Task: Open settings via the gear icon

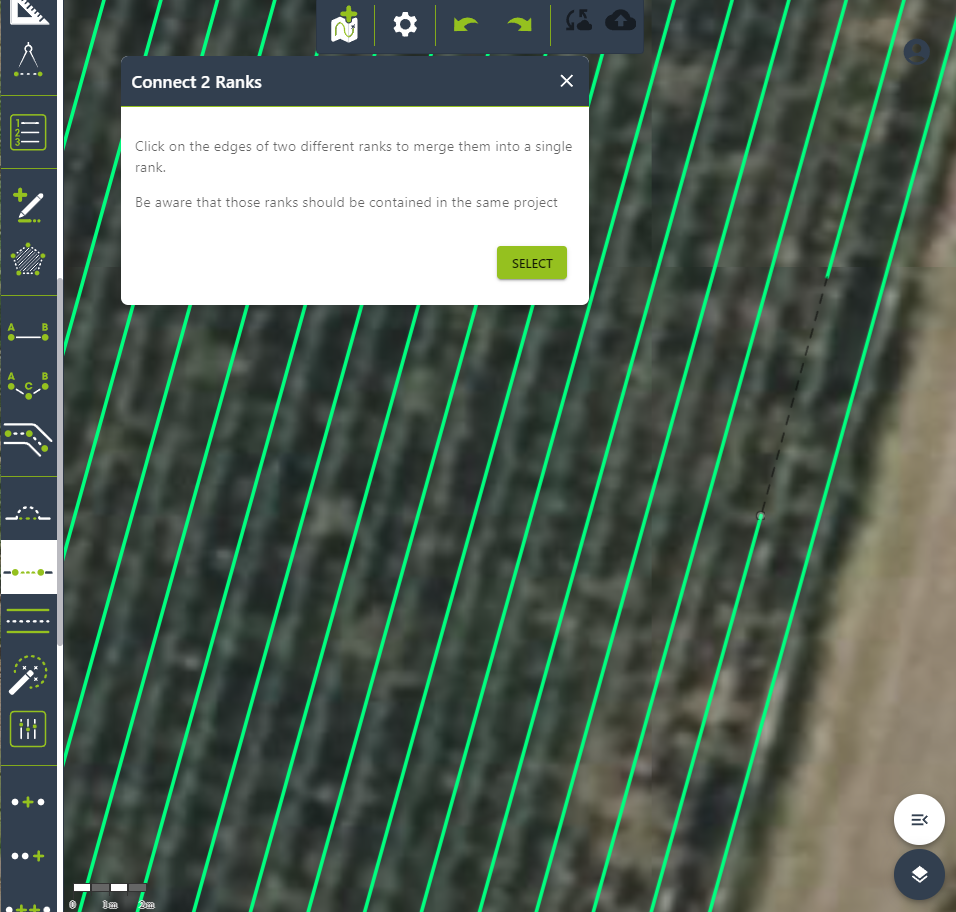Action: (x=405, y=24)
